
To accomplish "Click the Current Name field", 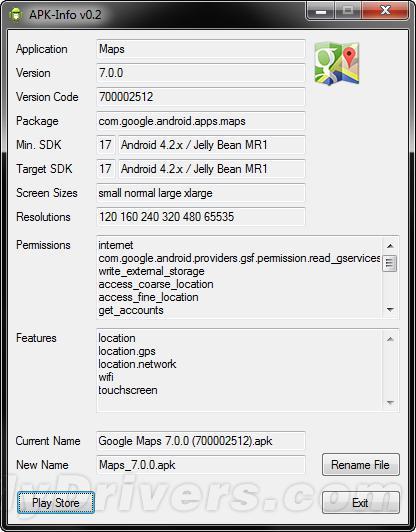I will click(201, 441).
